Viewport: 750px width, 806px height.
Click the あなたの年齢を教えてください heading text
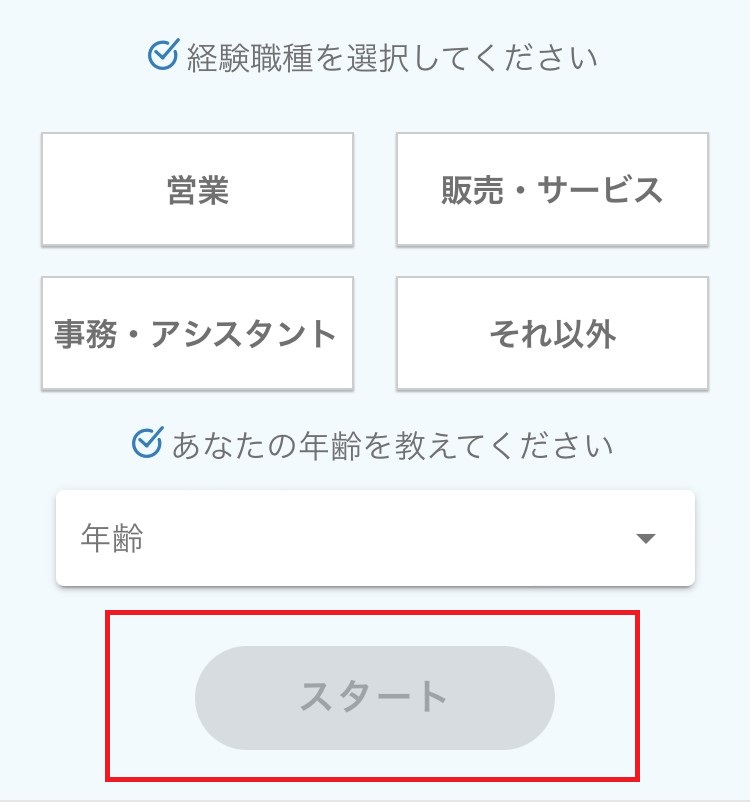tap(392, 445)
